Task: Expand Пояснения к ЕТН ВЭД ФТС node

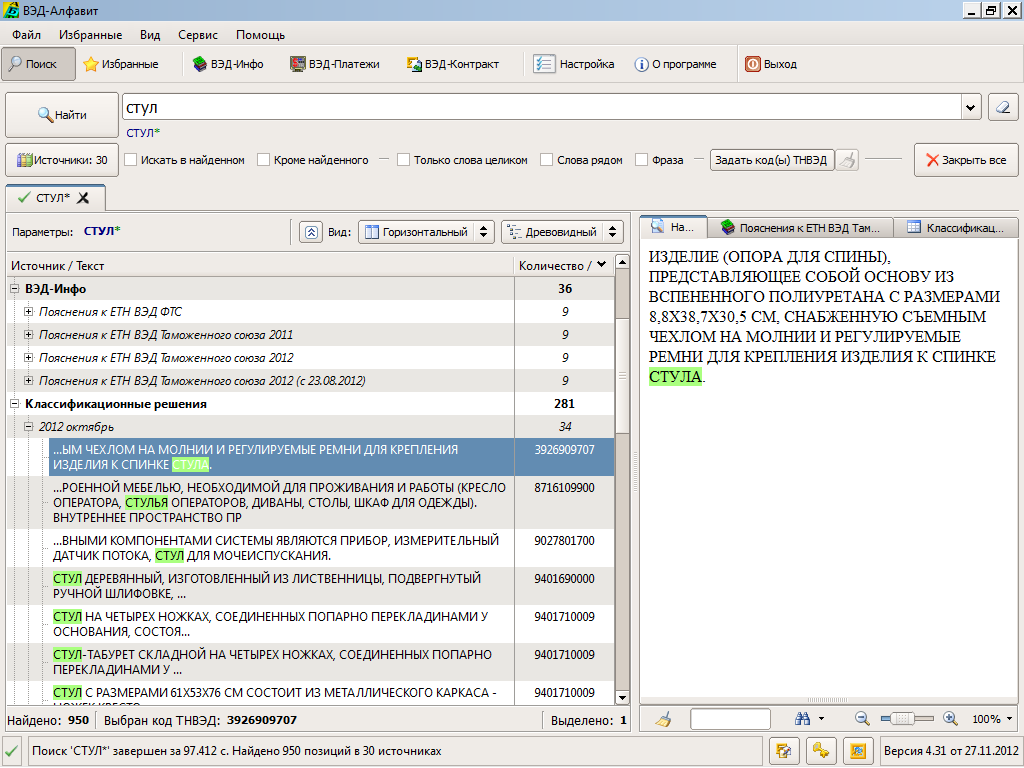Action: tap(28, 312)
